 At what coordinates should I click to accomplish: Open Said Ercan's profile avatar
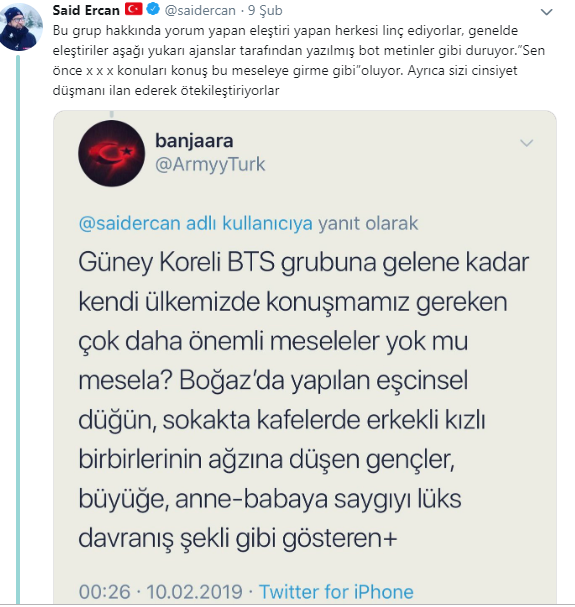[x=20, y=27]
